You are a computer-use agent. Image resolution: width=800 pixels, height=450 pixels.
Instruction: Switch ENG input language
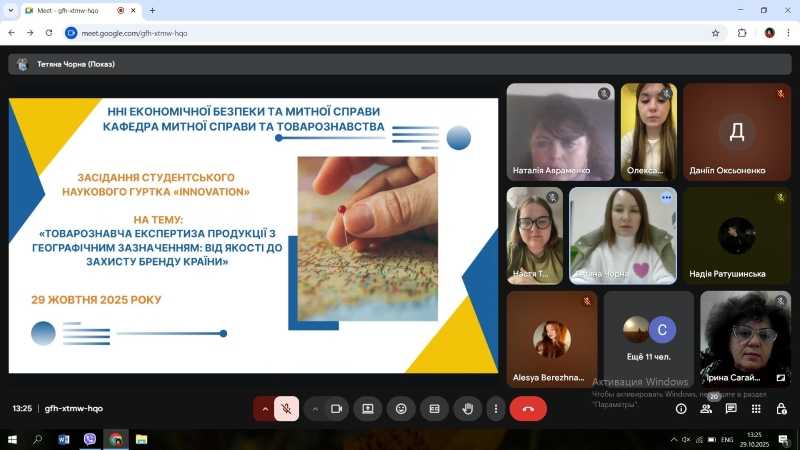(x=727, y=440)
